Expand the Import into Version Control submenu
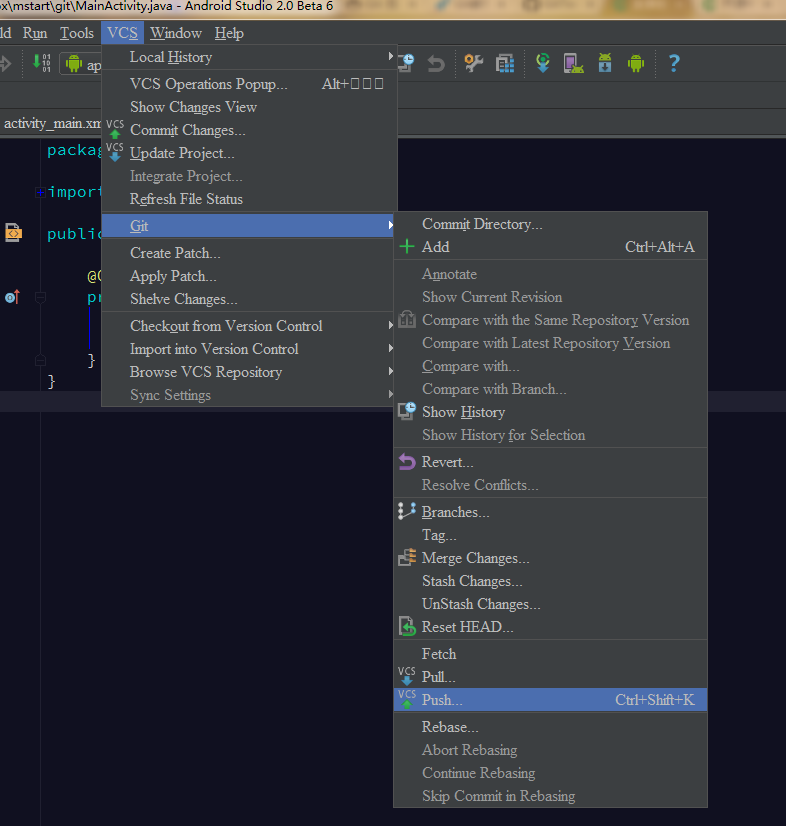The height and width of the screenshot is (826, 786). (x=249, y=349)
